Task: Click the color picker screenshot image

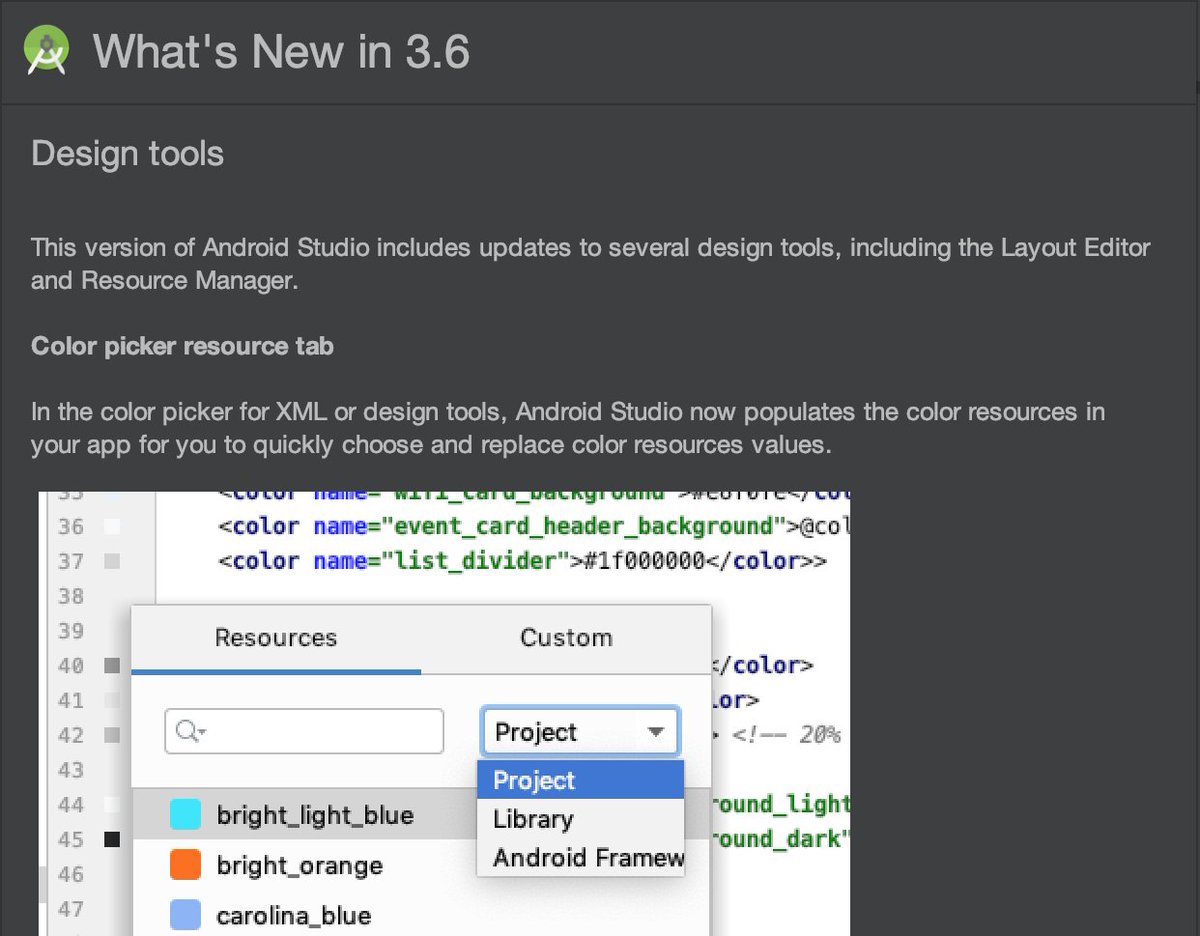Action: click(x=445, y=714)
